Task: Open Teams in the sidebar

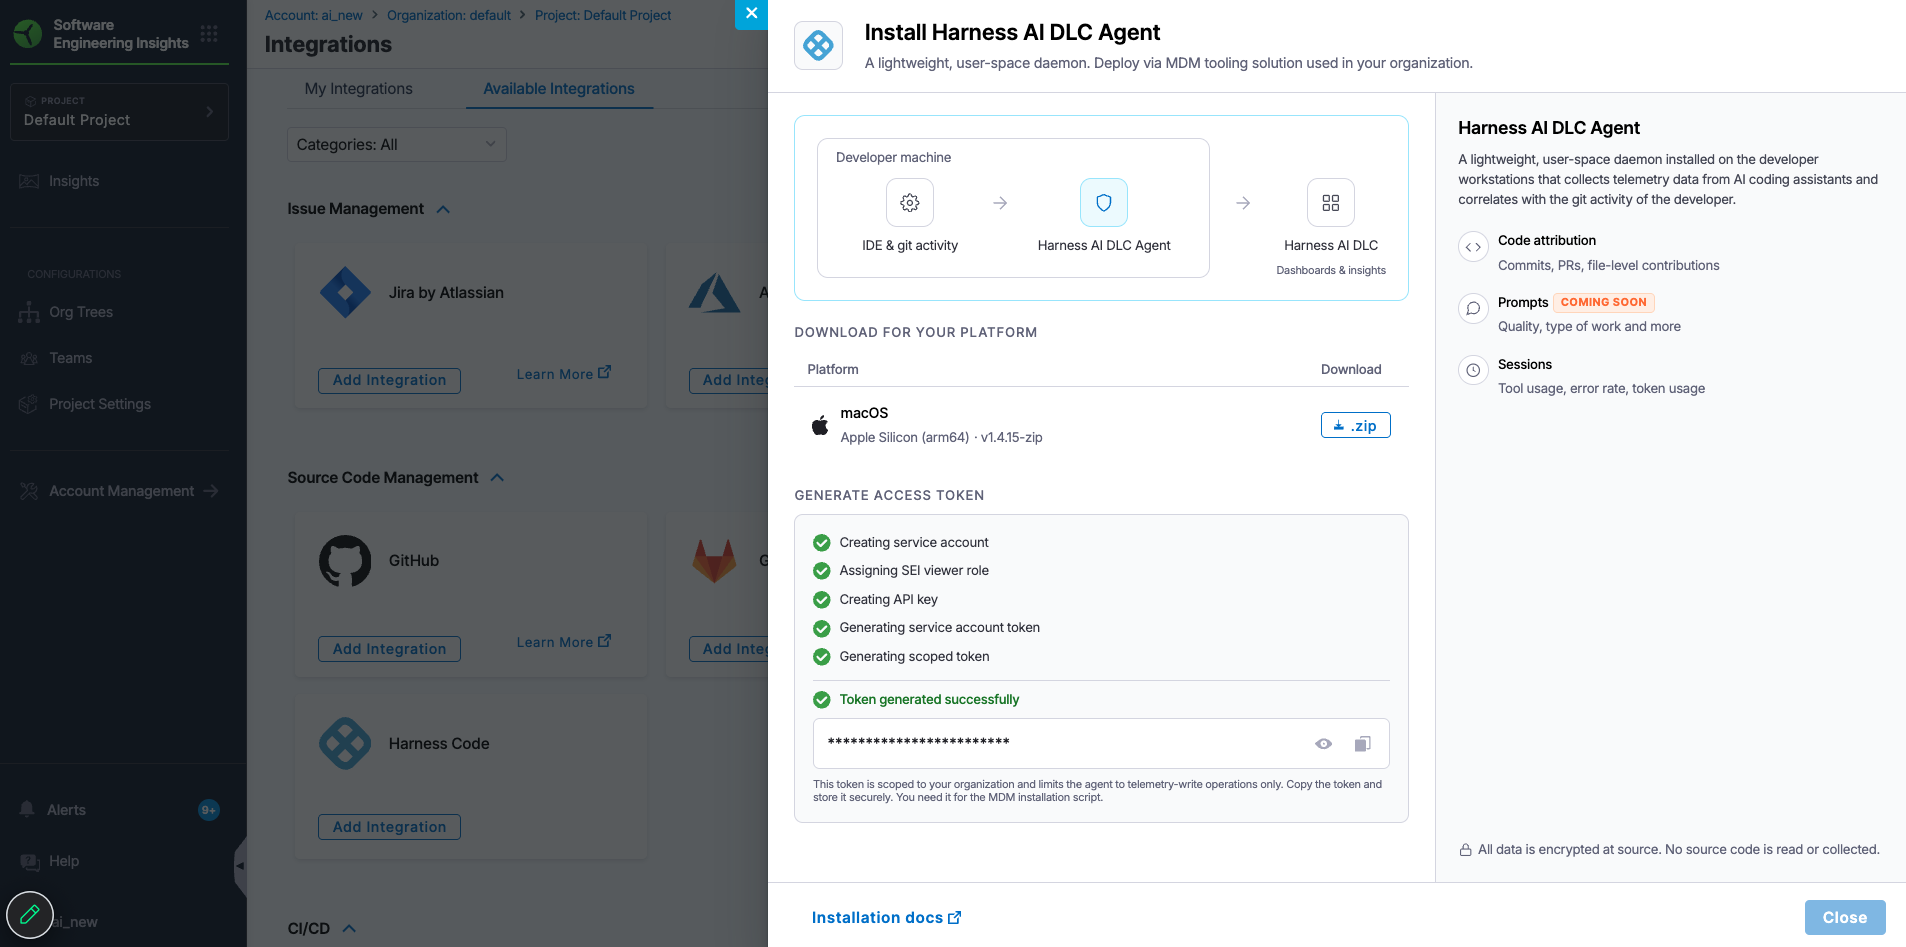Action: click(70, 358)
